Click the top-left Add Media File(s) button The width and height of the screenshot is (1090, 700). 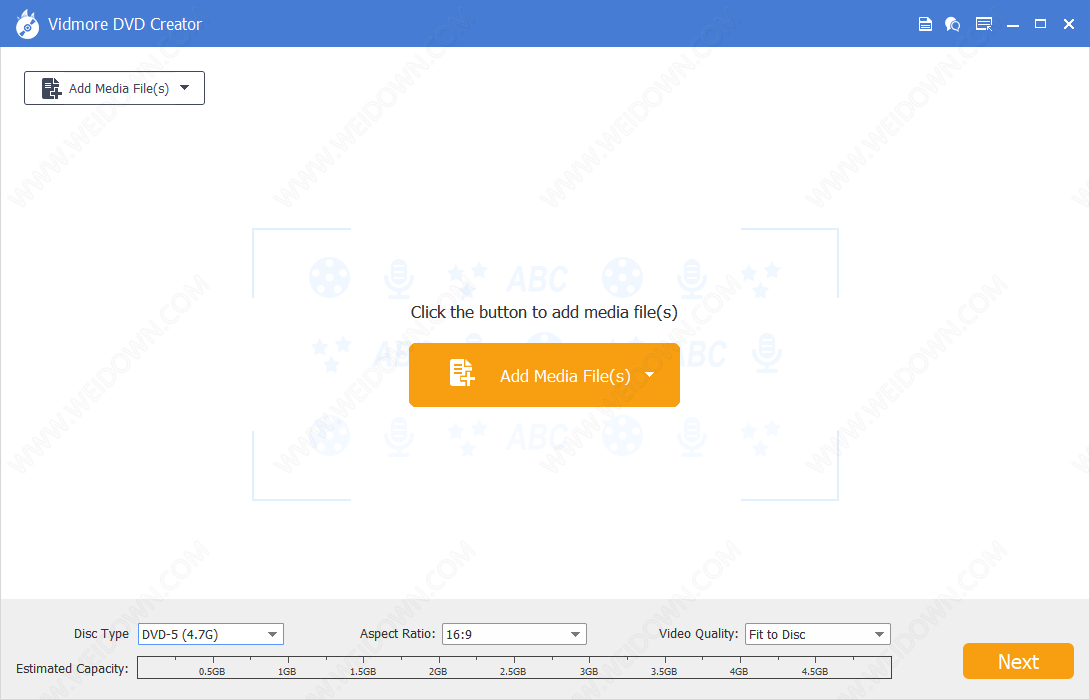click(114, 88)
